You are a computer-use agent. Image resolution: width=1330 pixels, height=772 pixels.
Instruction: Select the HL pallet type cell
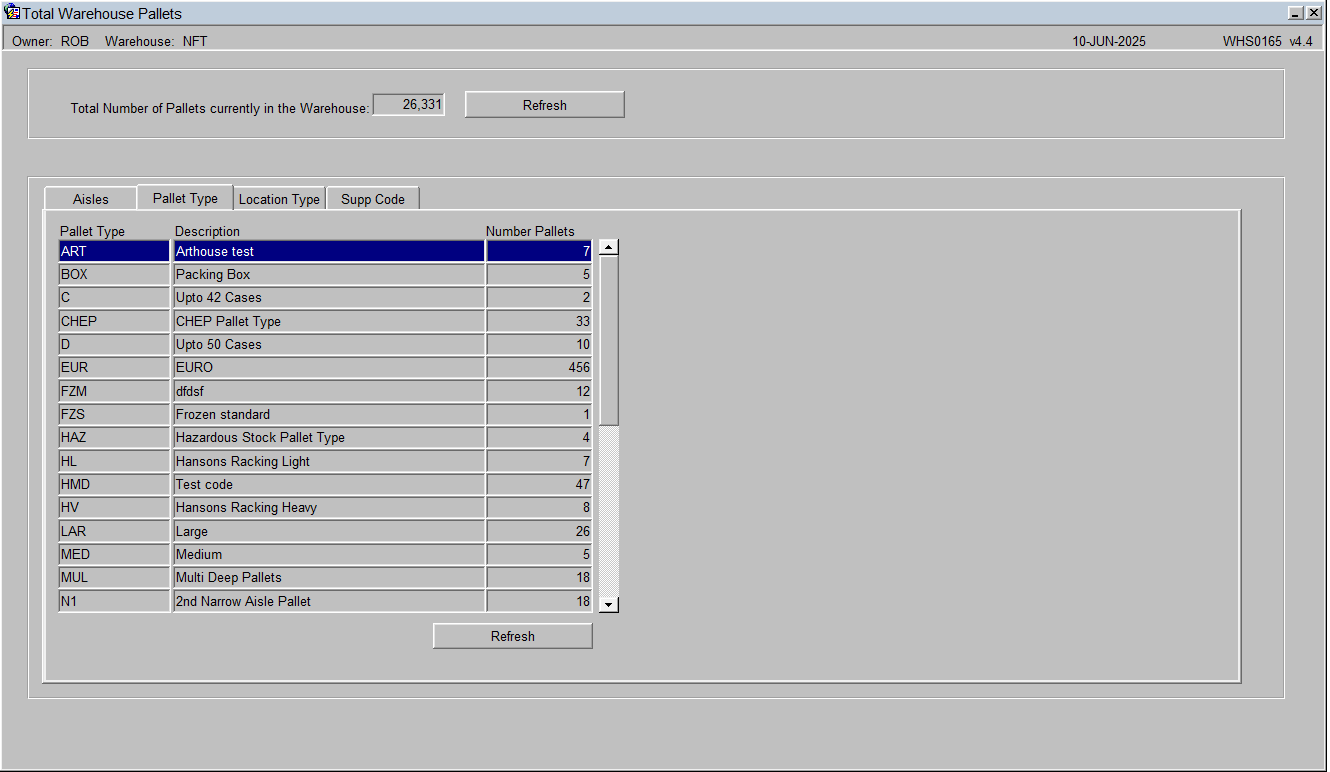pos(114,461)
